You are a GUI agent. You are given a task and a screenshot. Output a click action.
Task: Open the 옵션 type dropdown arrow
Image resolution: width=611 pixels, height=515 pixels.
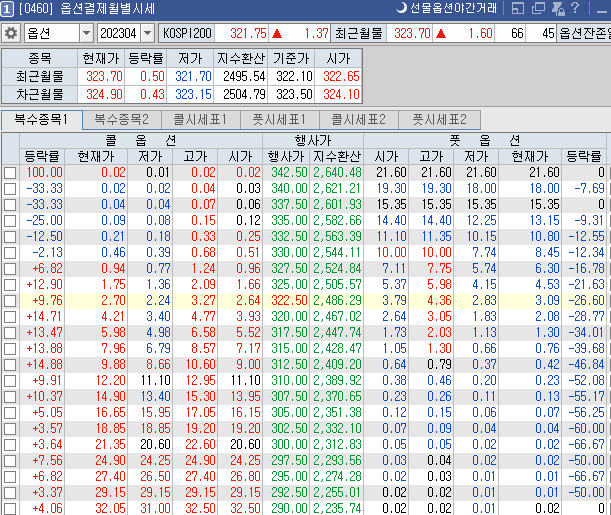click(86, 34)
